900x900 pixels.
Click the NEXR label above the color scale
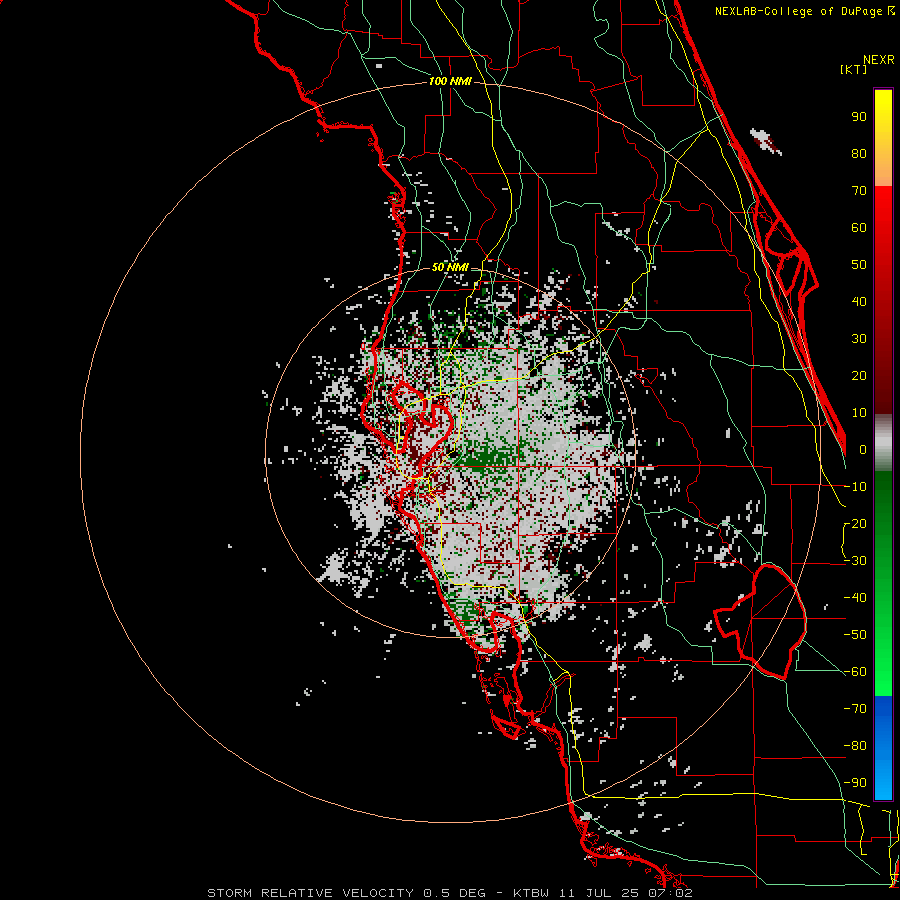[879, 60]
